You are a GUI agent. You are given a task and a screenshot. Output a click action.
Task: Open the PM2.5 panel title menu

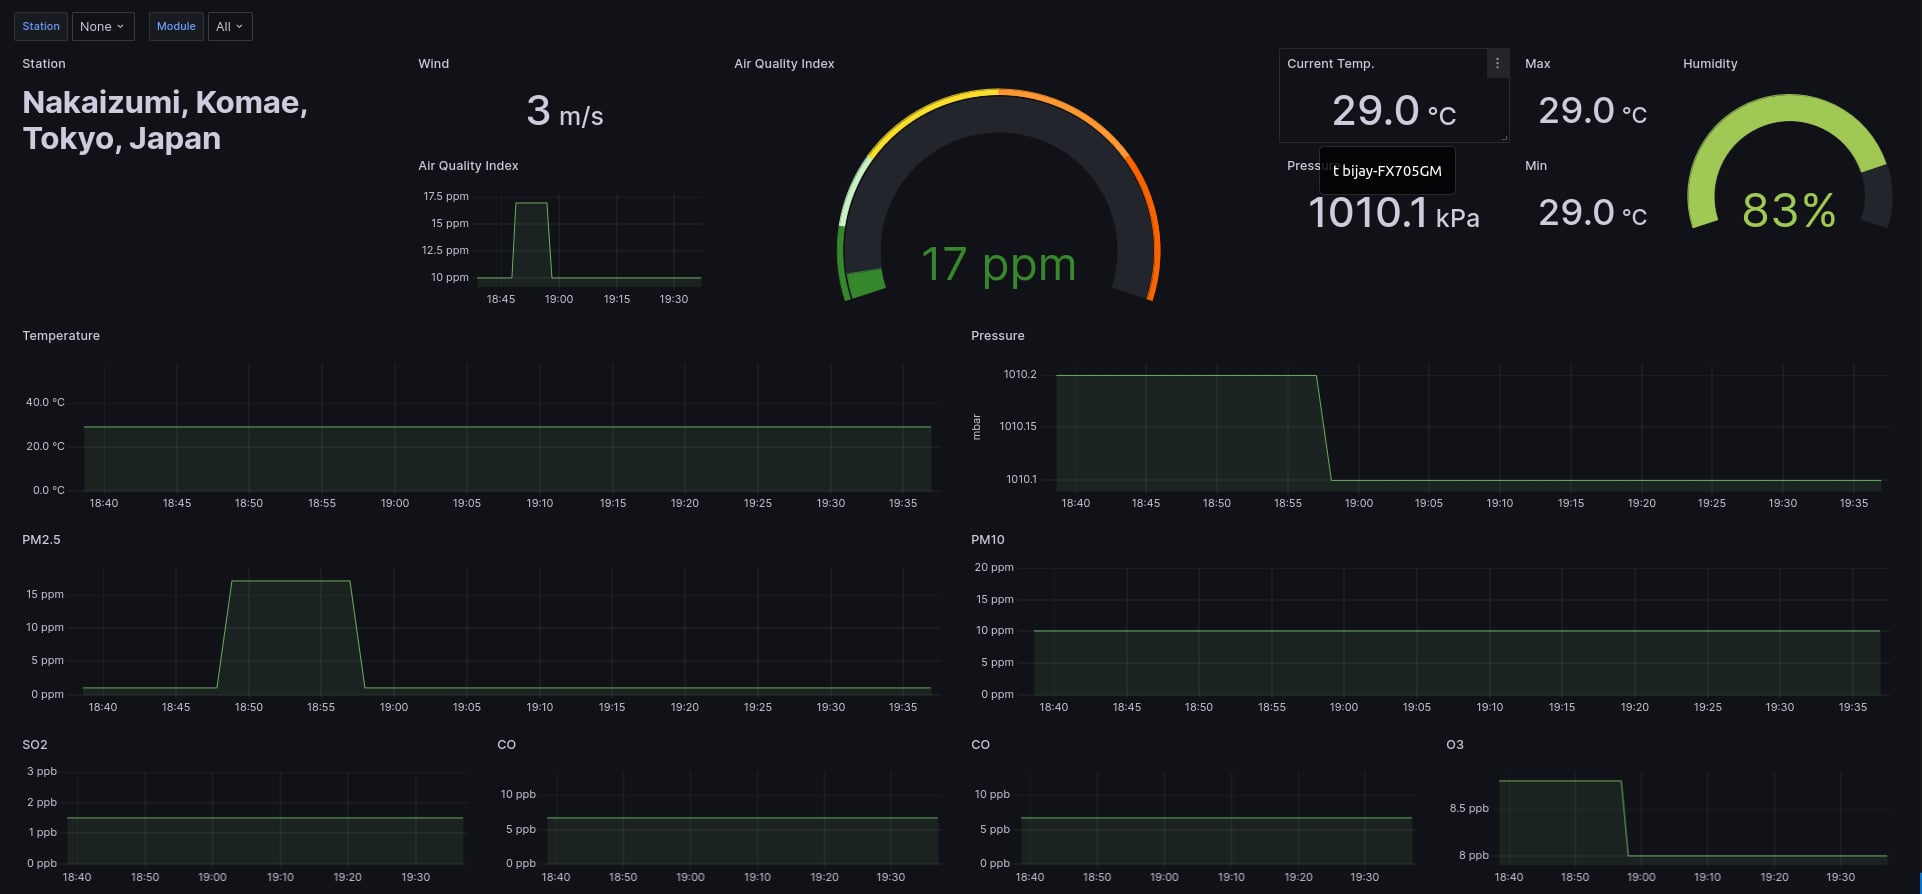[41, 539]
